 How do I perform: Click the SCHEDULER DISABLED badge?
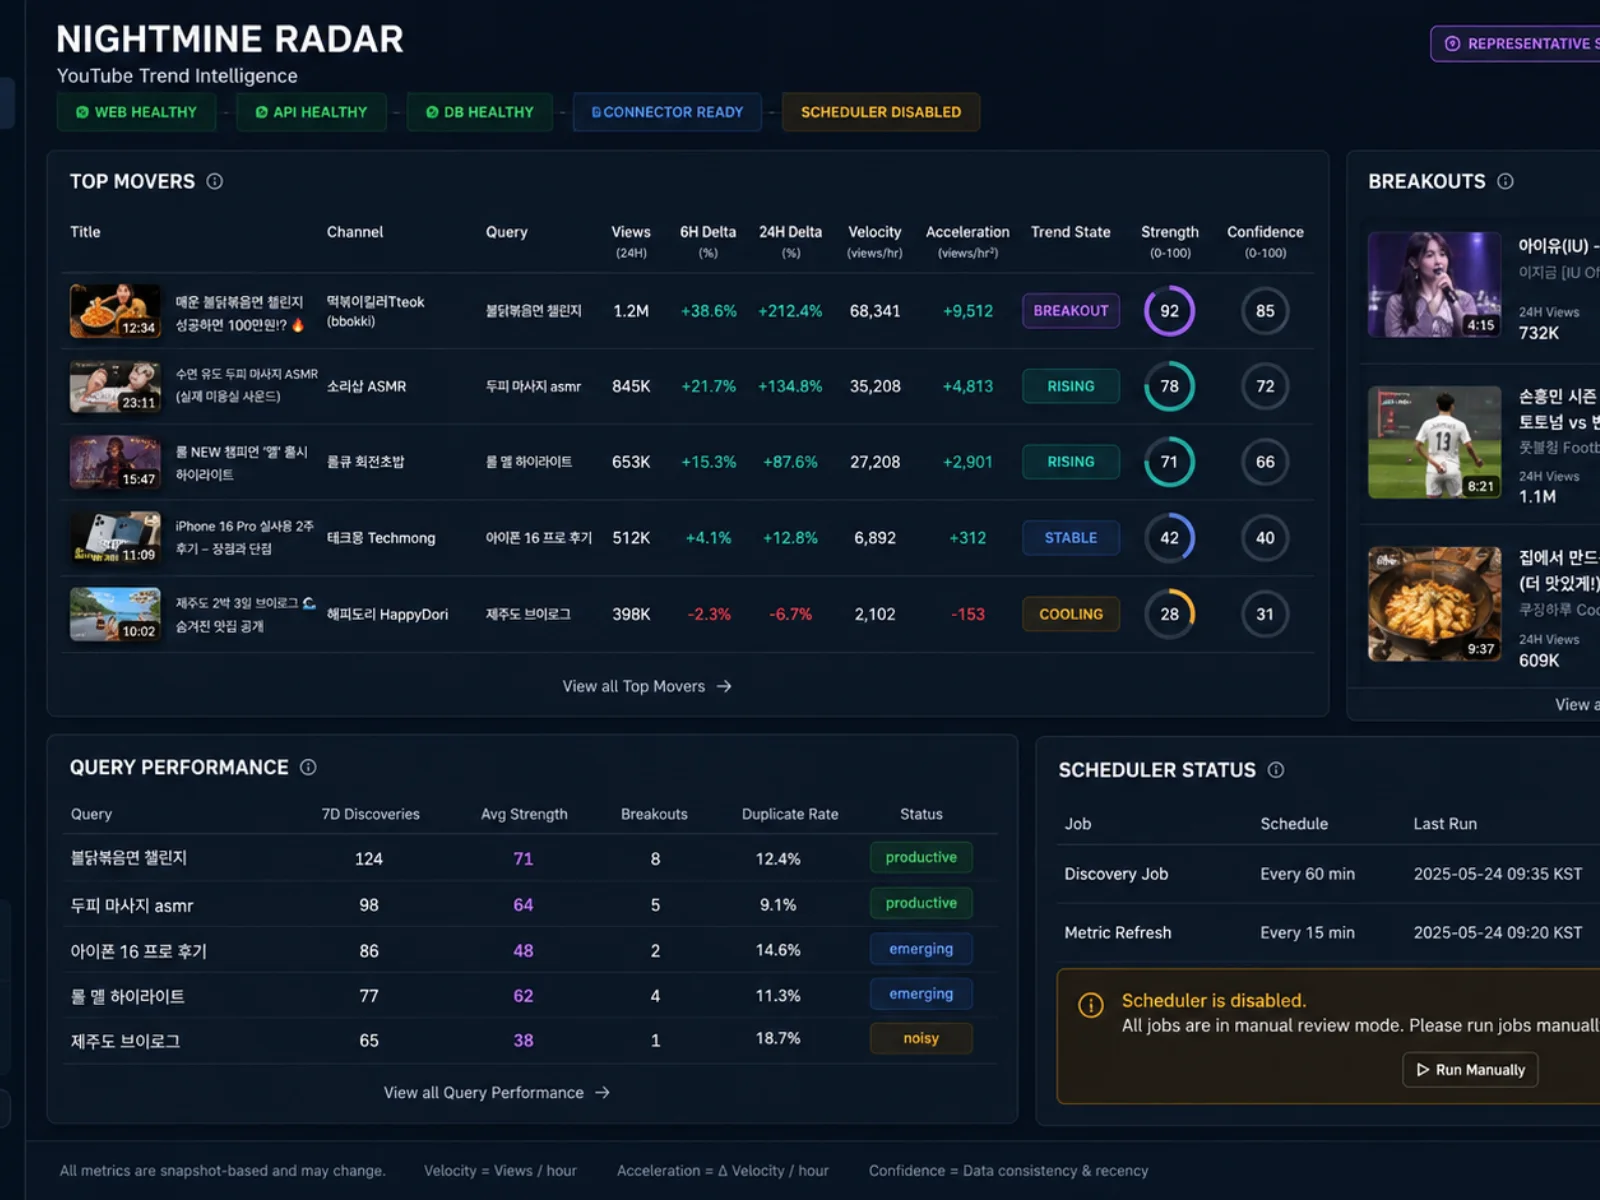(x=881, y=112)
